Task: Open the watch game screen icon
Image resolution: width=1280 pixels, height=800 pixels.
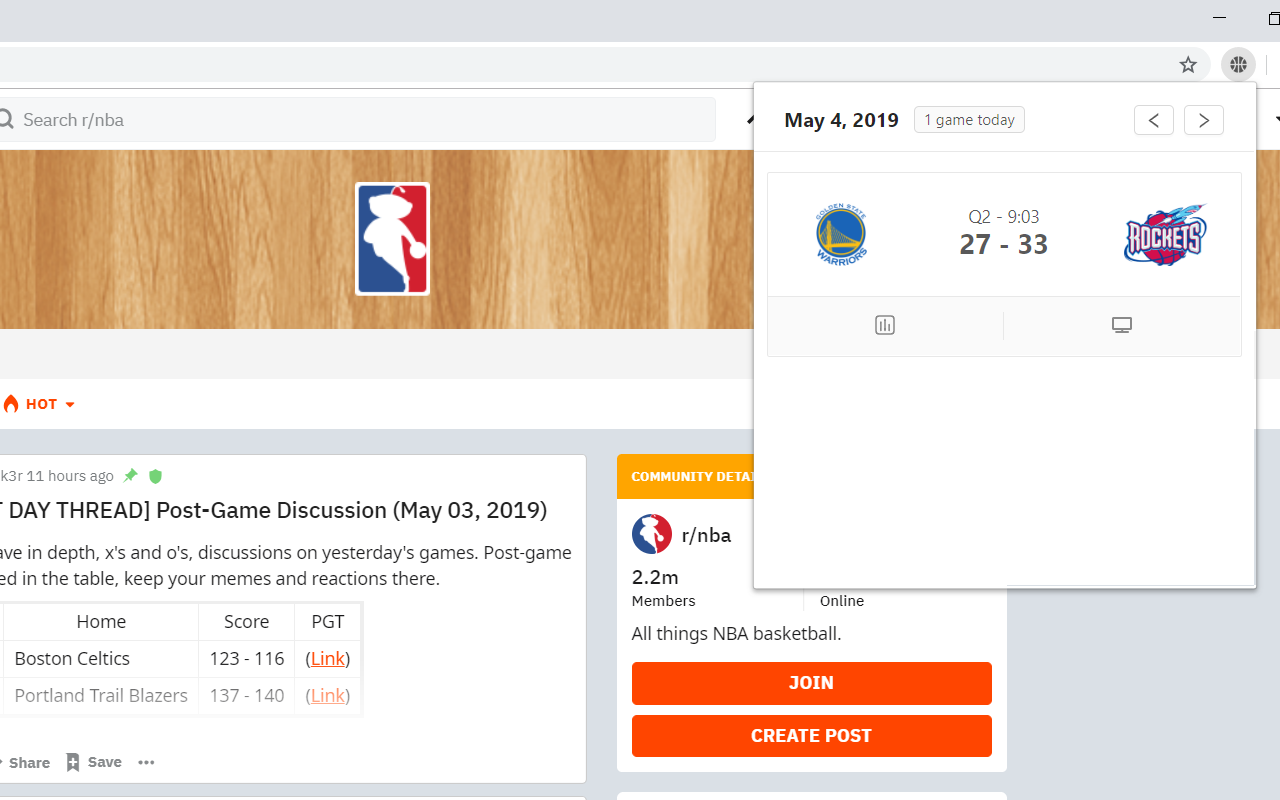Action: [x=1122, y=325]
